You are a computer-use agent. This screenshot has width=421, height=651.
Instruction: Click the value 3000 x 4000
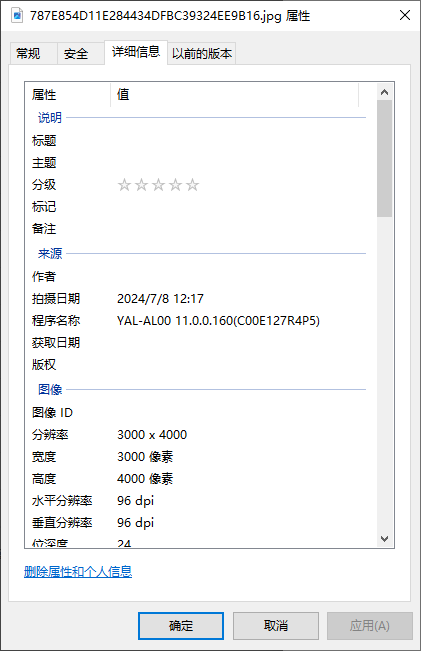pyautogui.click(x=152, y=435)
